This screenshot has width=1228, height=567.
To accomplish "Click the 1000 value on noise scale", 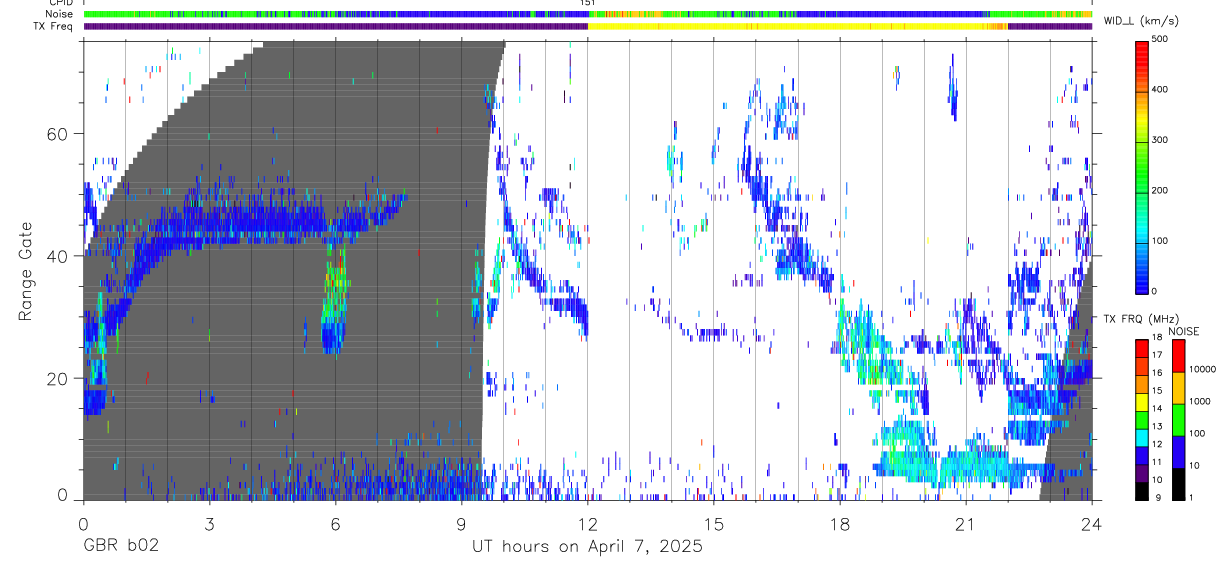I will [1201, 401].
